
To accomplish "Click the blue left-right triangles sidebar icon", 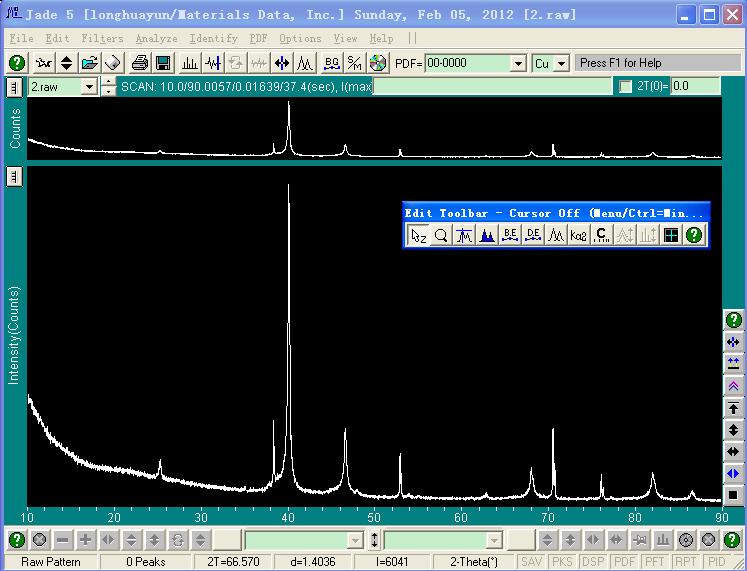I will click(733, 473).
